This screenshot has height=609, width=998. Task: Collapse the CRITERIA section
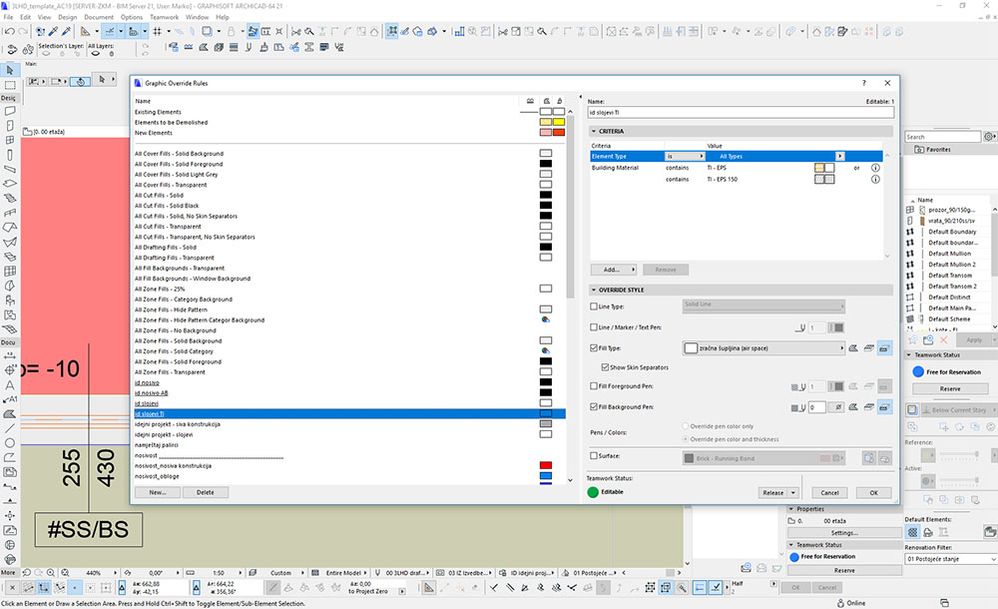coord(594,131)
